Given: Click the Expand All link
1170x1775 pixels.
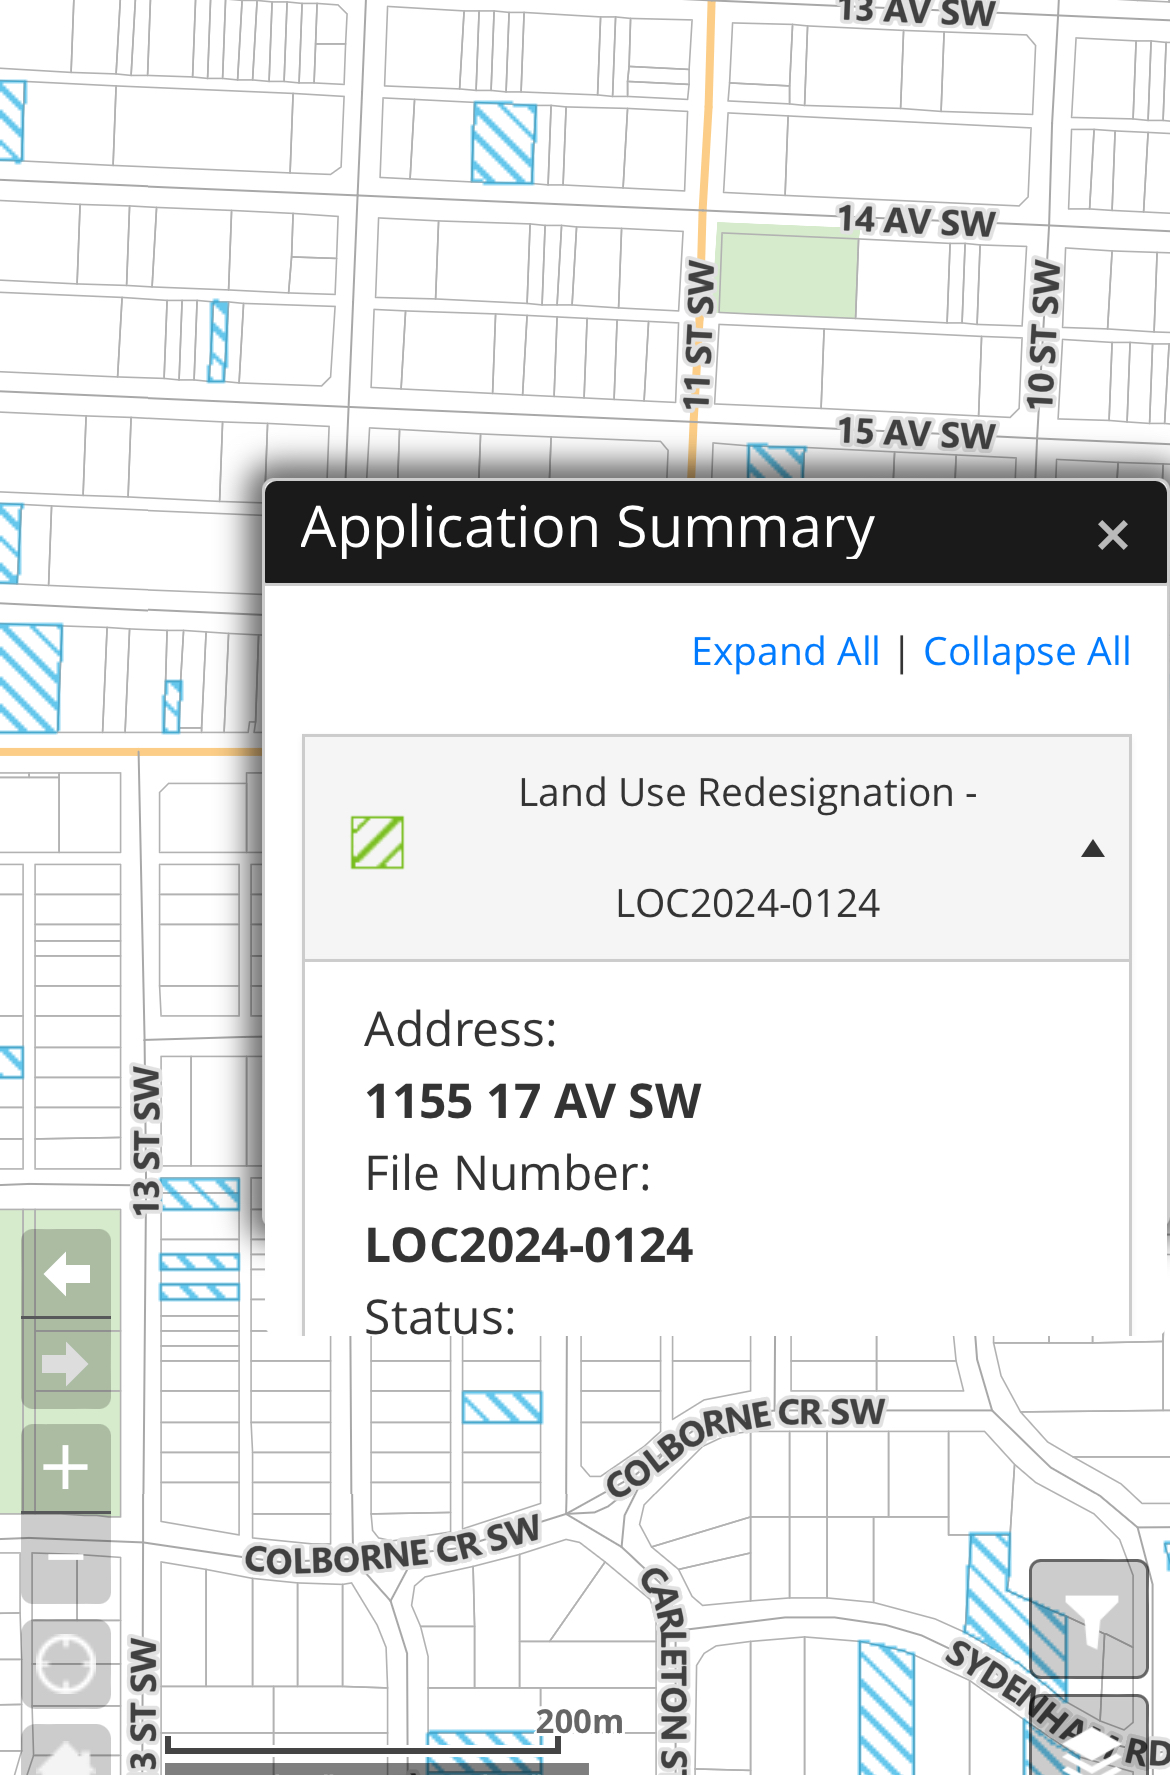Looking at the screenshot, I should pos(785,652).
